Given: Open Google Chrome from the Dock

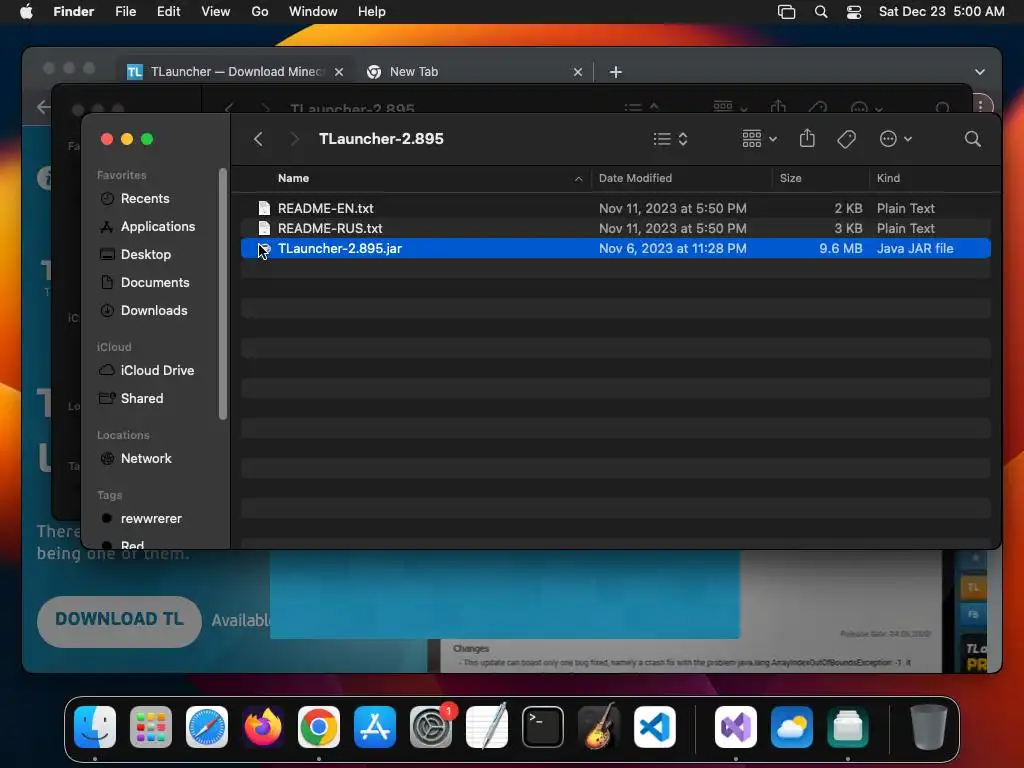Looking at the screenshot, I should 319,727.
